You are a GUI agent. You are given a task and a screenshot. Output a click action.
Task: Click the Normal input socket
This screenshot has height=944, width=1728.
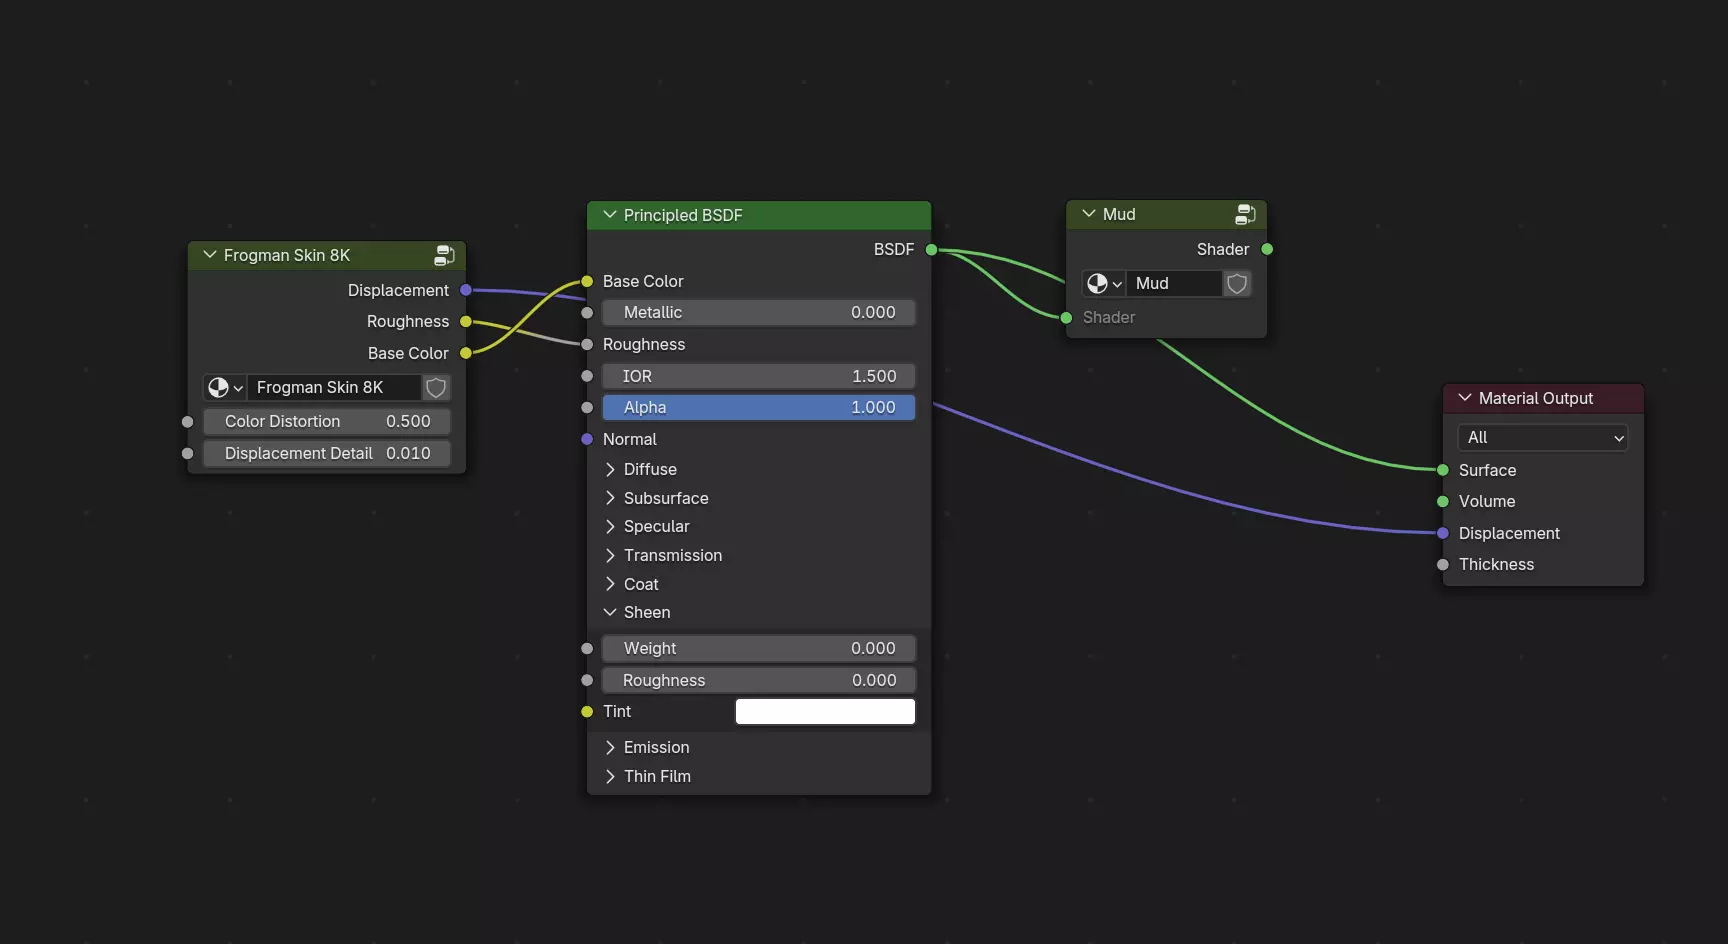587,440
